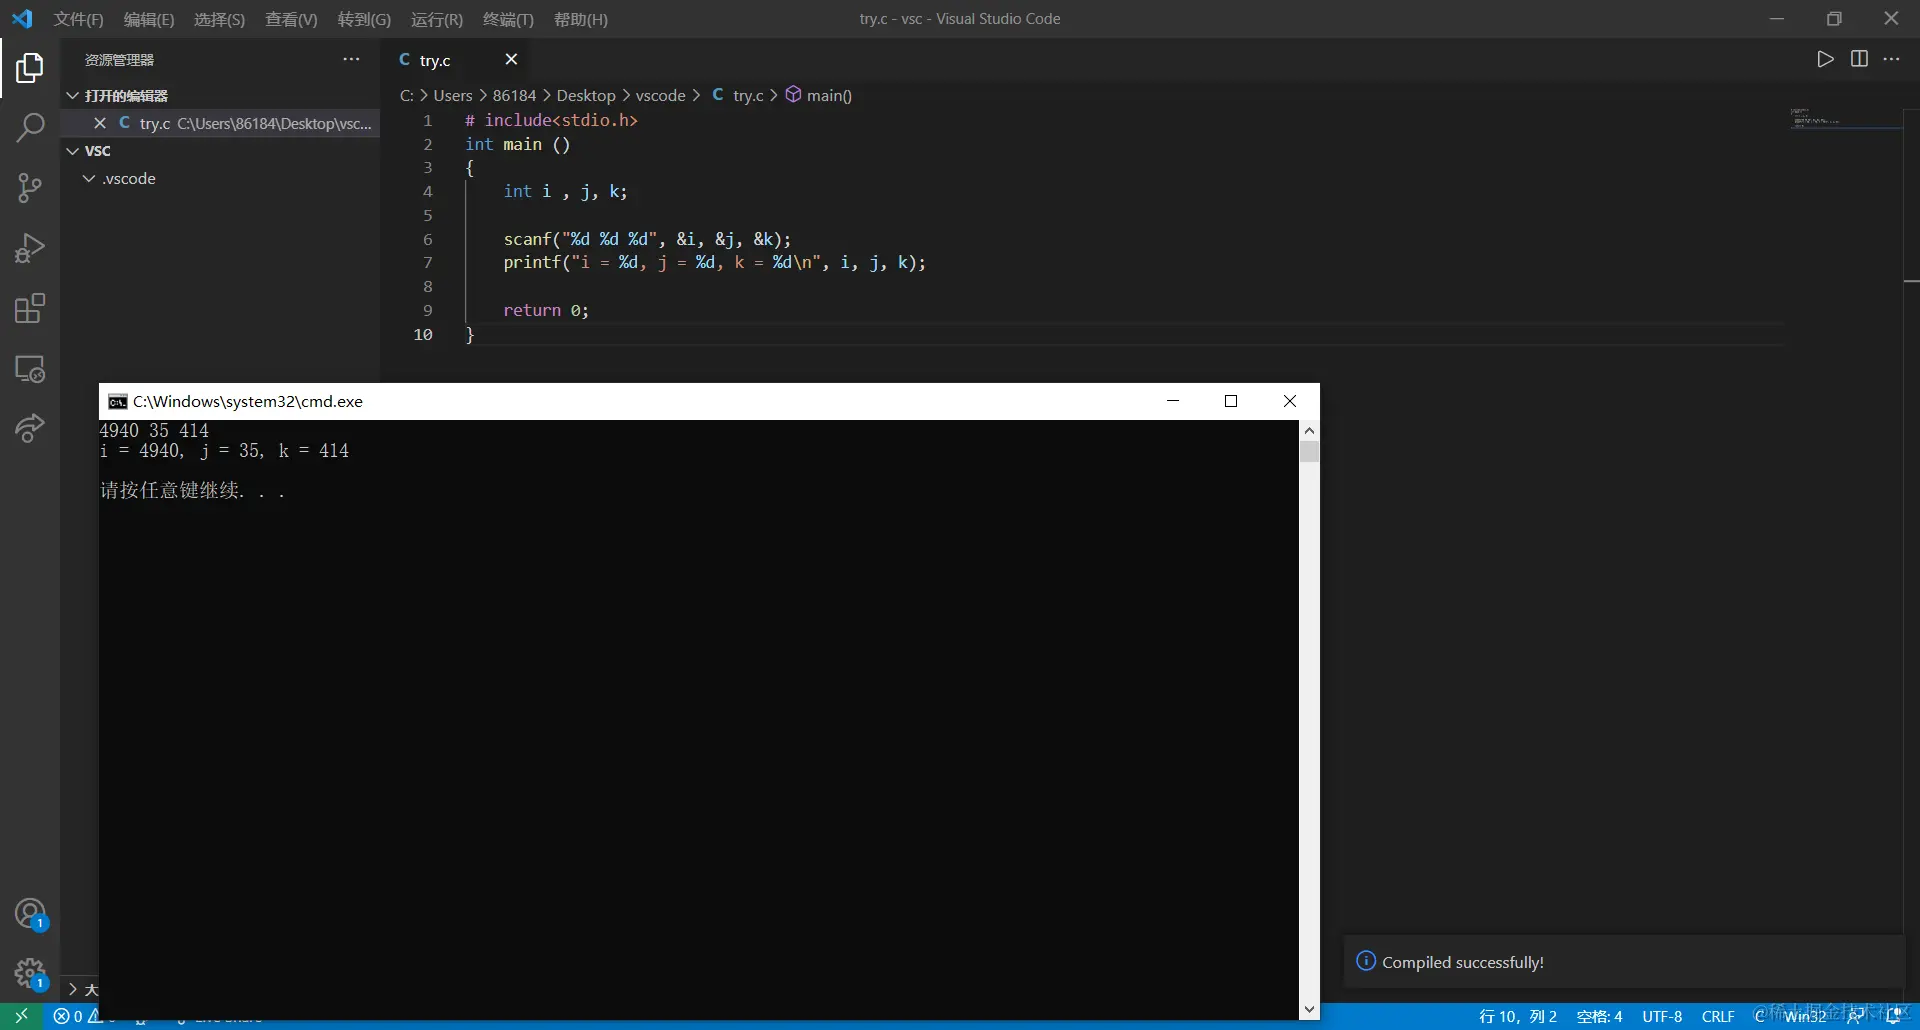1920x1030 pixels.
Task: Click the info icon in the notification
Action: 1365,961
